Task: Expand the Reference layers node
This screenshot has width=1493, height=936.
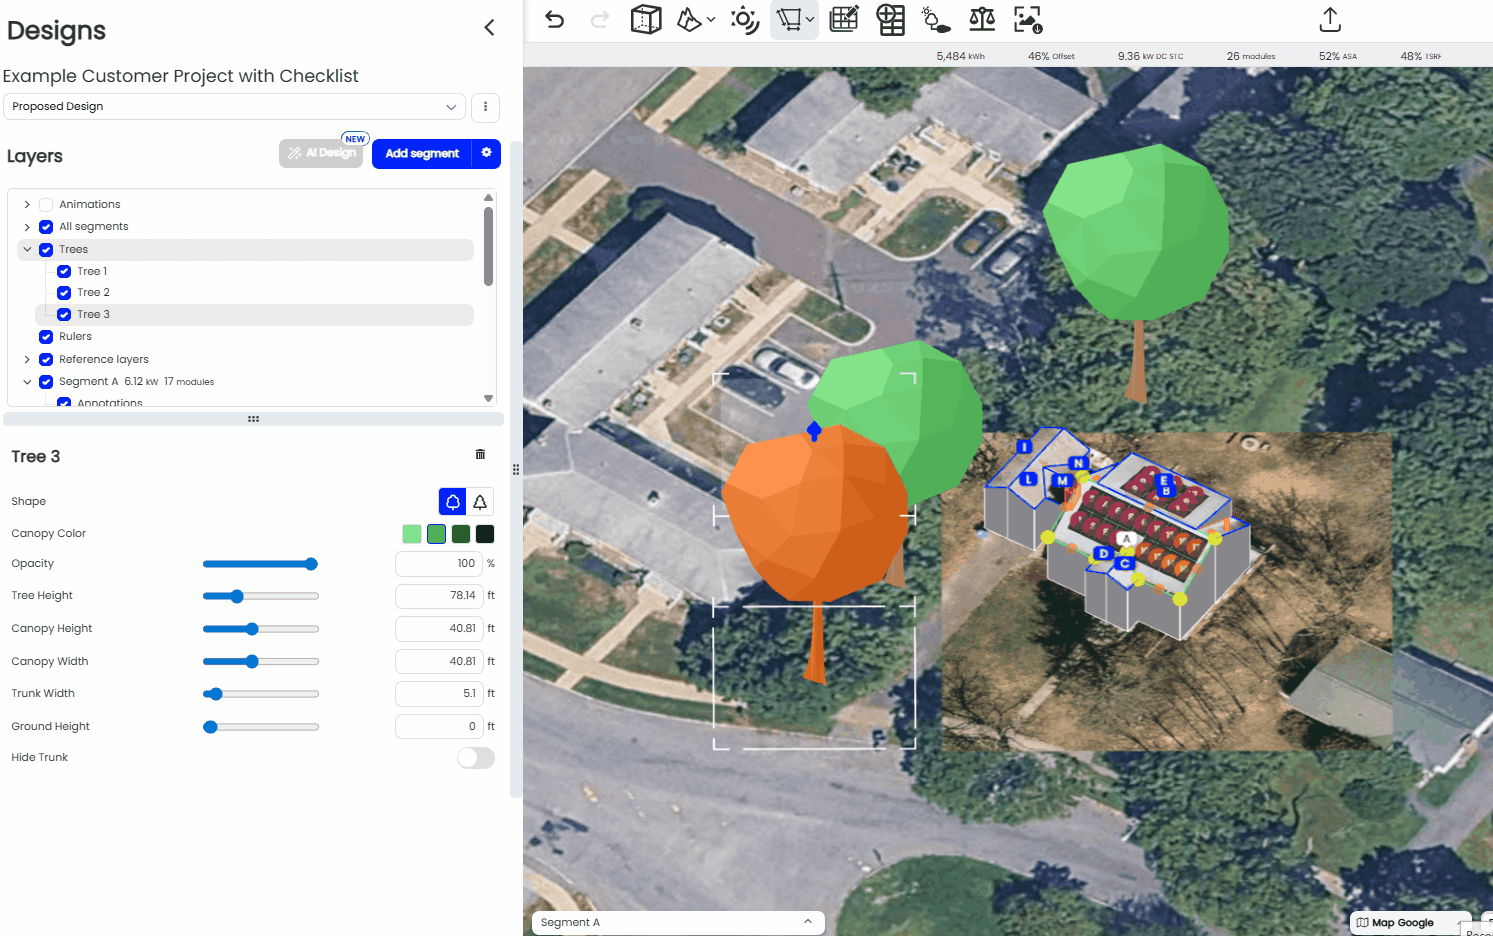Action: tap(27, 360)
